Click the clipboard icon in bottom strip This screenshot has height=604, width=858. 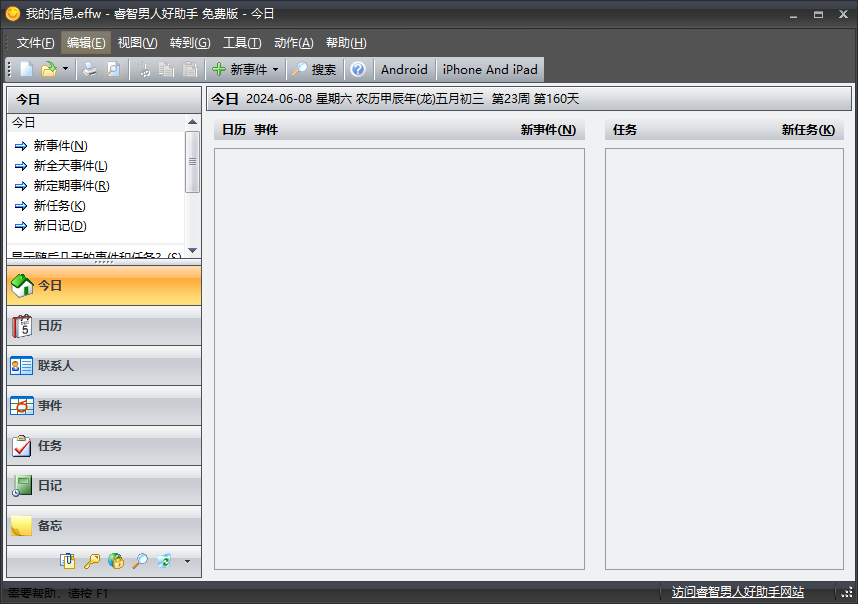[x=68, y=561]
